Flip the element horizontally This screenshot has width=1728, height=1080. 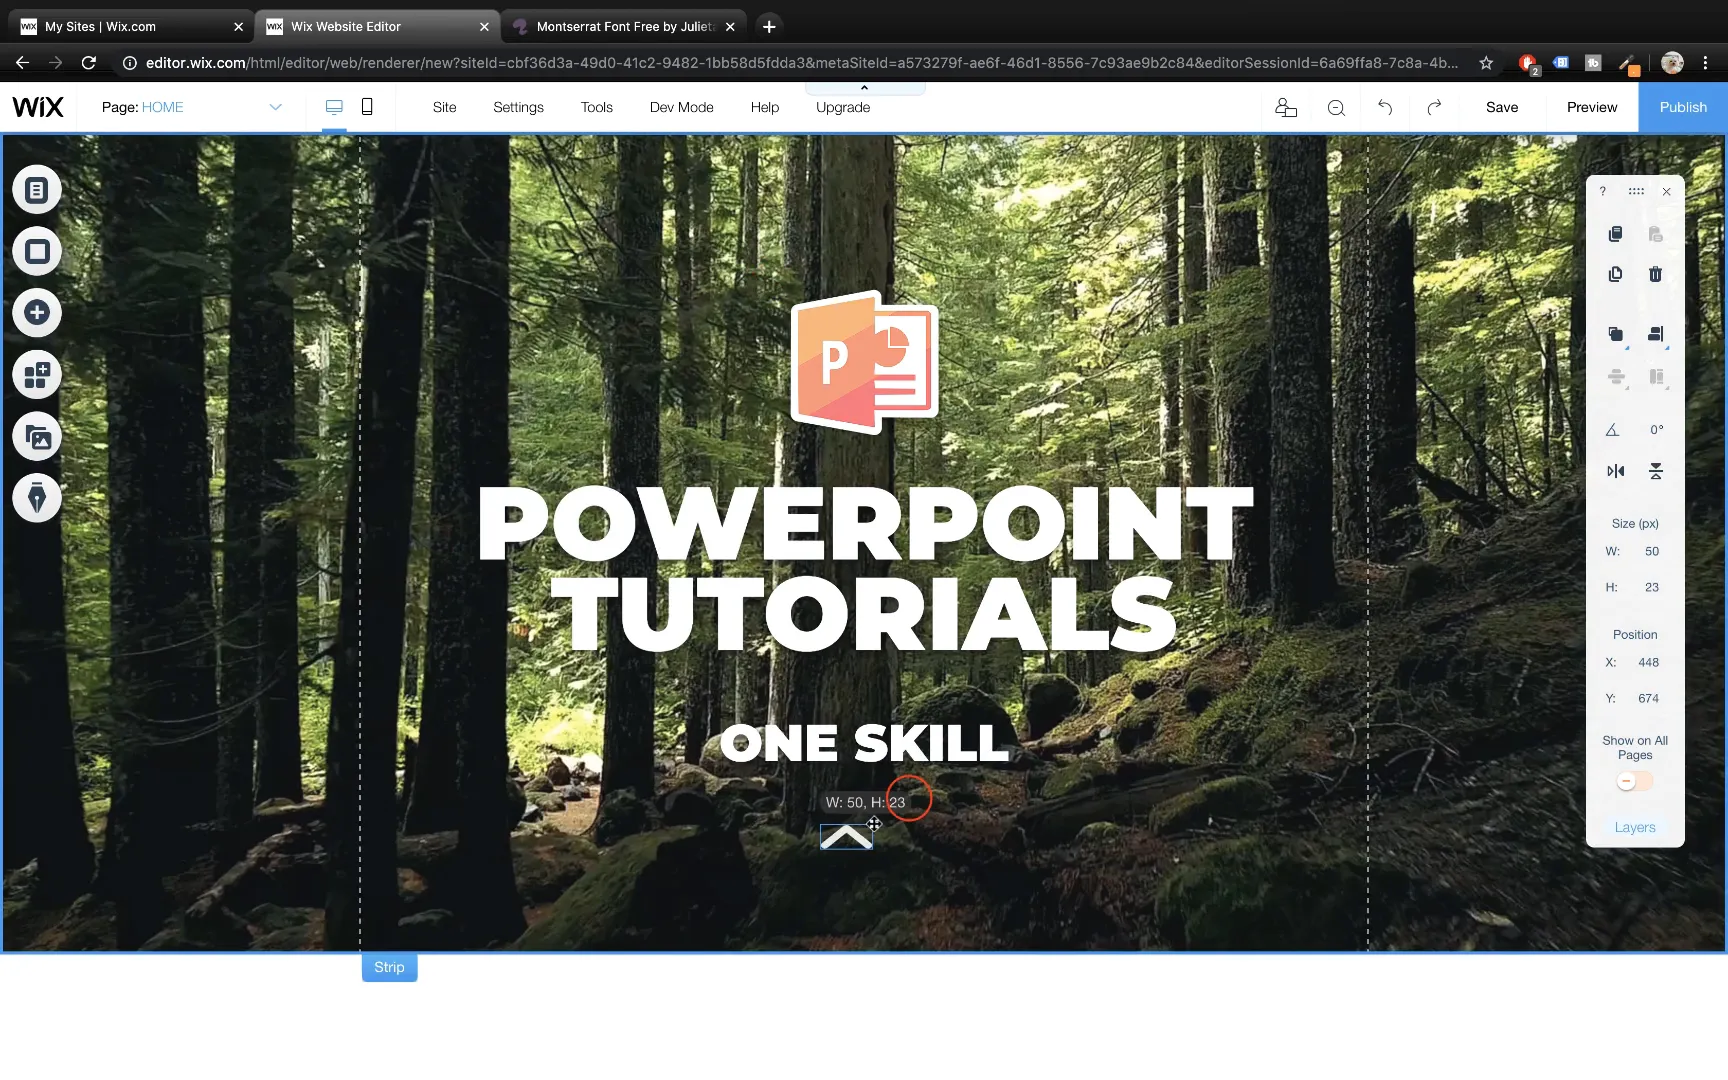1616,471
